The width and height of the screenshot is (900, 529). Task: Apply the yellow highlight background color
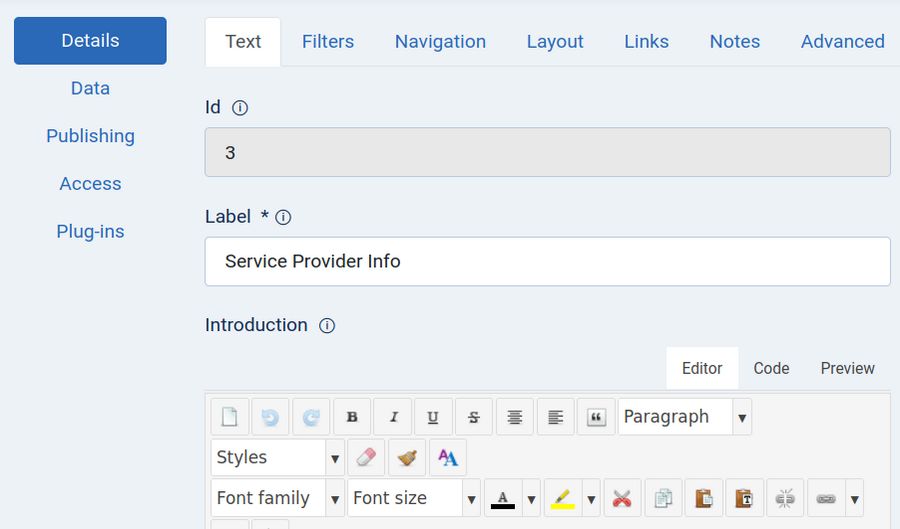(563, 498)
